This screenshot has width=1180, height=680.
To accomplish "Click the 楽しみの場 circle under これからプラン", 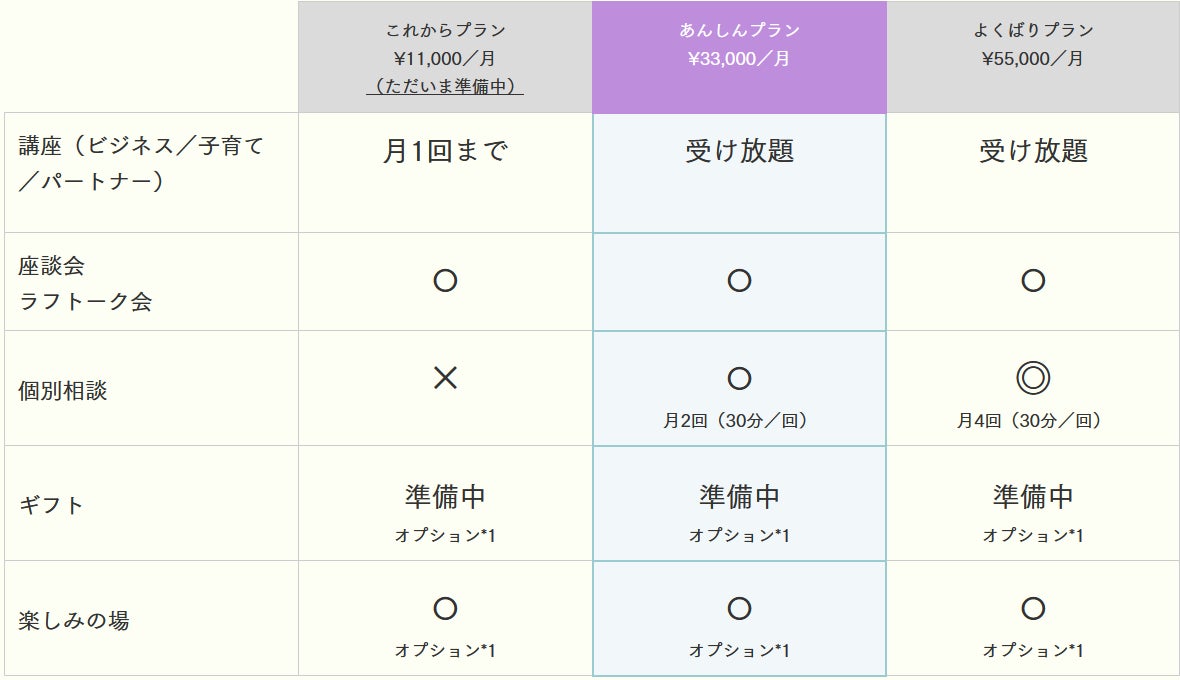I will point(445,608).
